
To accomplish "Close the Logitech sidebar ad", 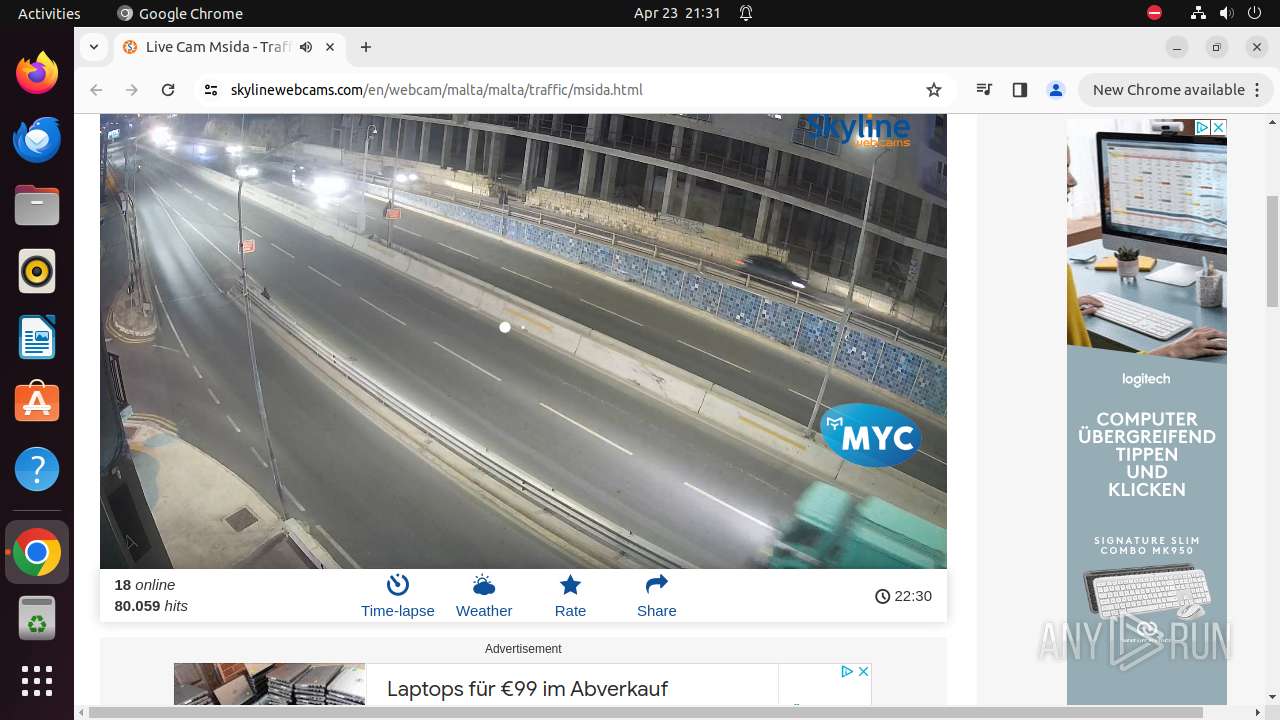I will click(1219, 127).
